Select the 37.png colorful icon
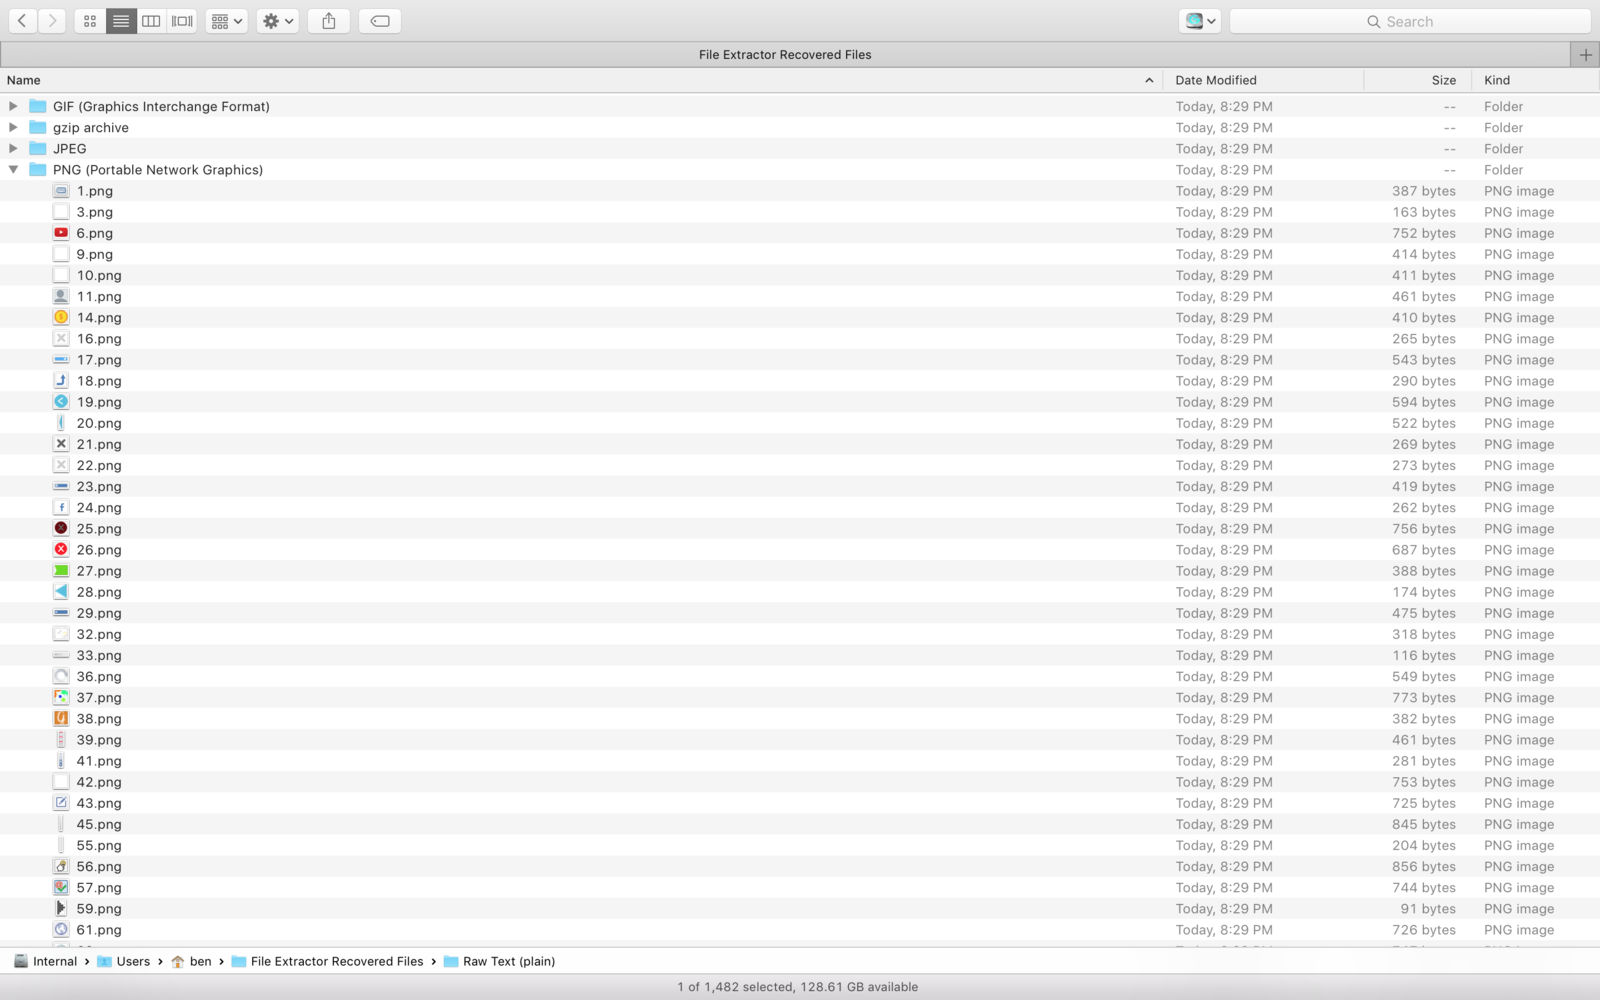Screen dimensions: 1600x1000 (x=61, y=697)
